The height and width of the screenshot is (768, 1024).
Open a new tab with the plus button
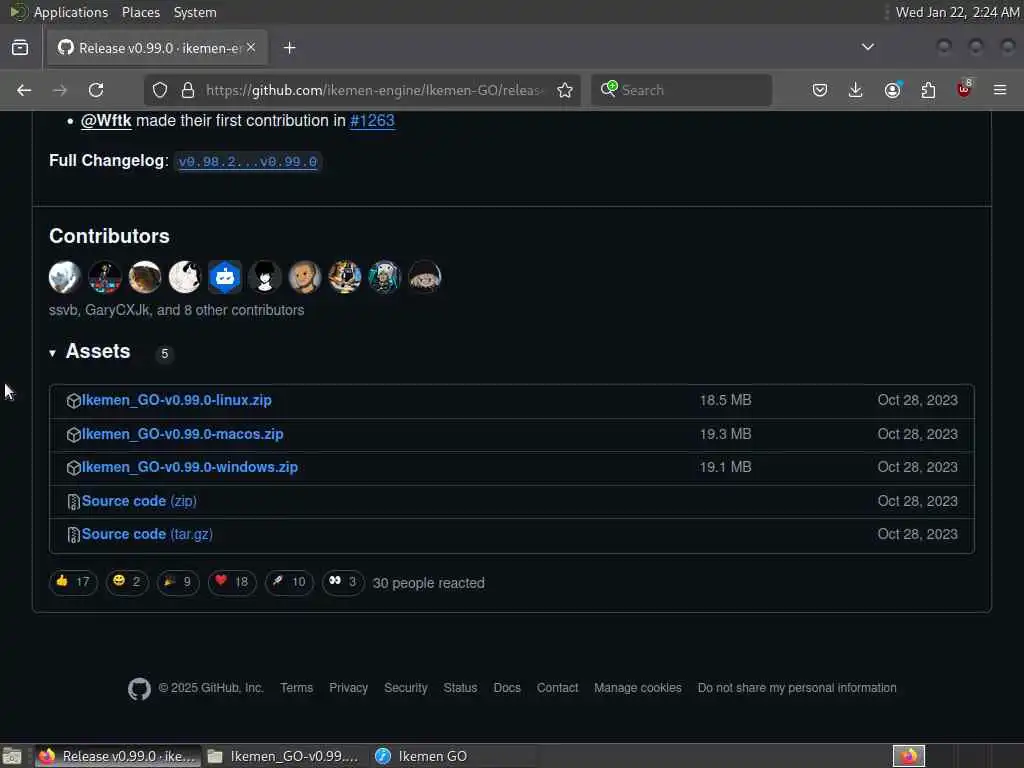290,48
